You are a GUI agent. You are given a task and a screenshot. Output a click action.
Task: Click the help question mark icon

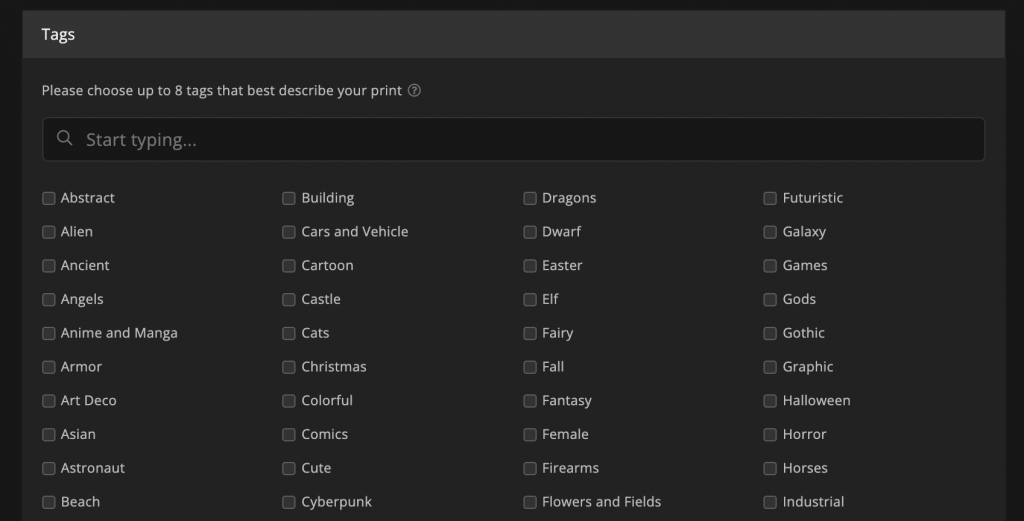coord(414,91)
